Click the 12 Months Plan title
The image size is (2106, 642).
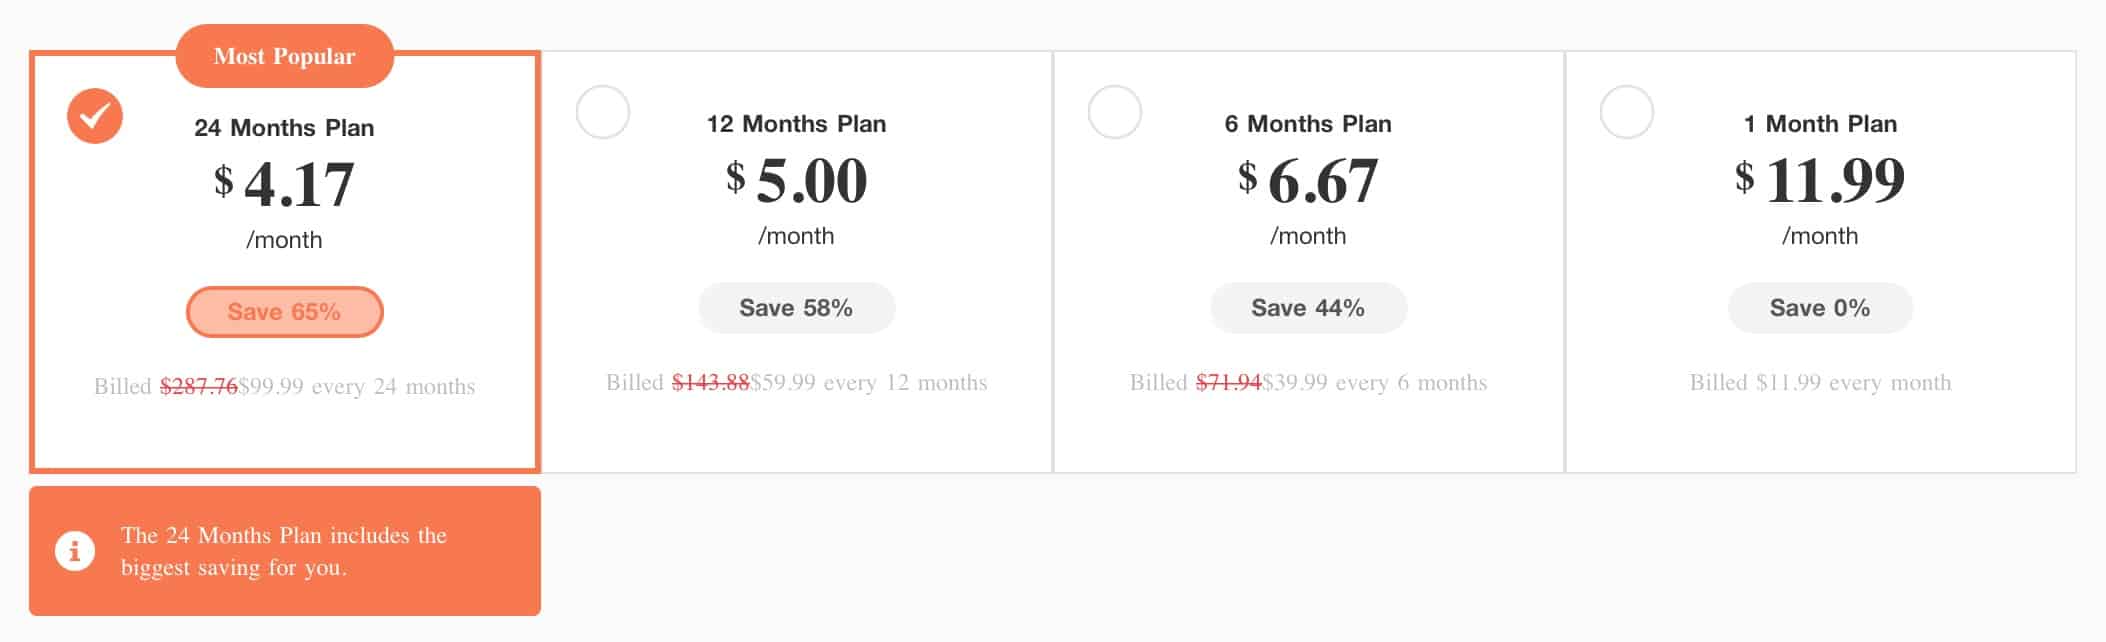(797, 124)
